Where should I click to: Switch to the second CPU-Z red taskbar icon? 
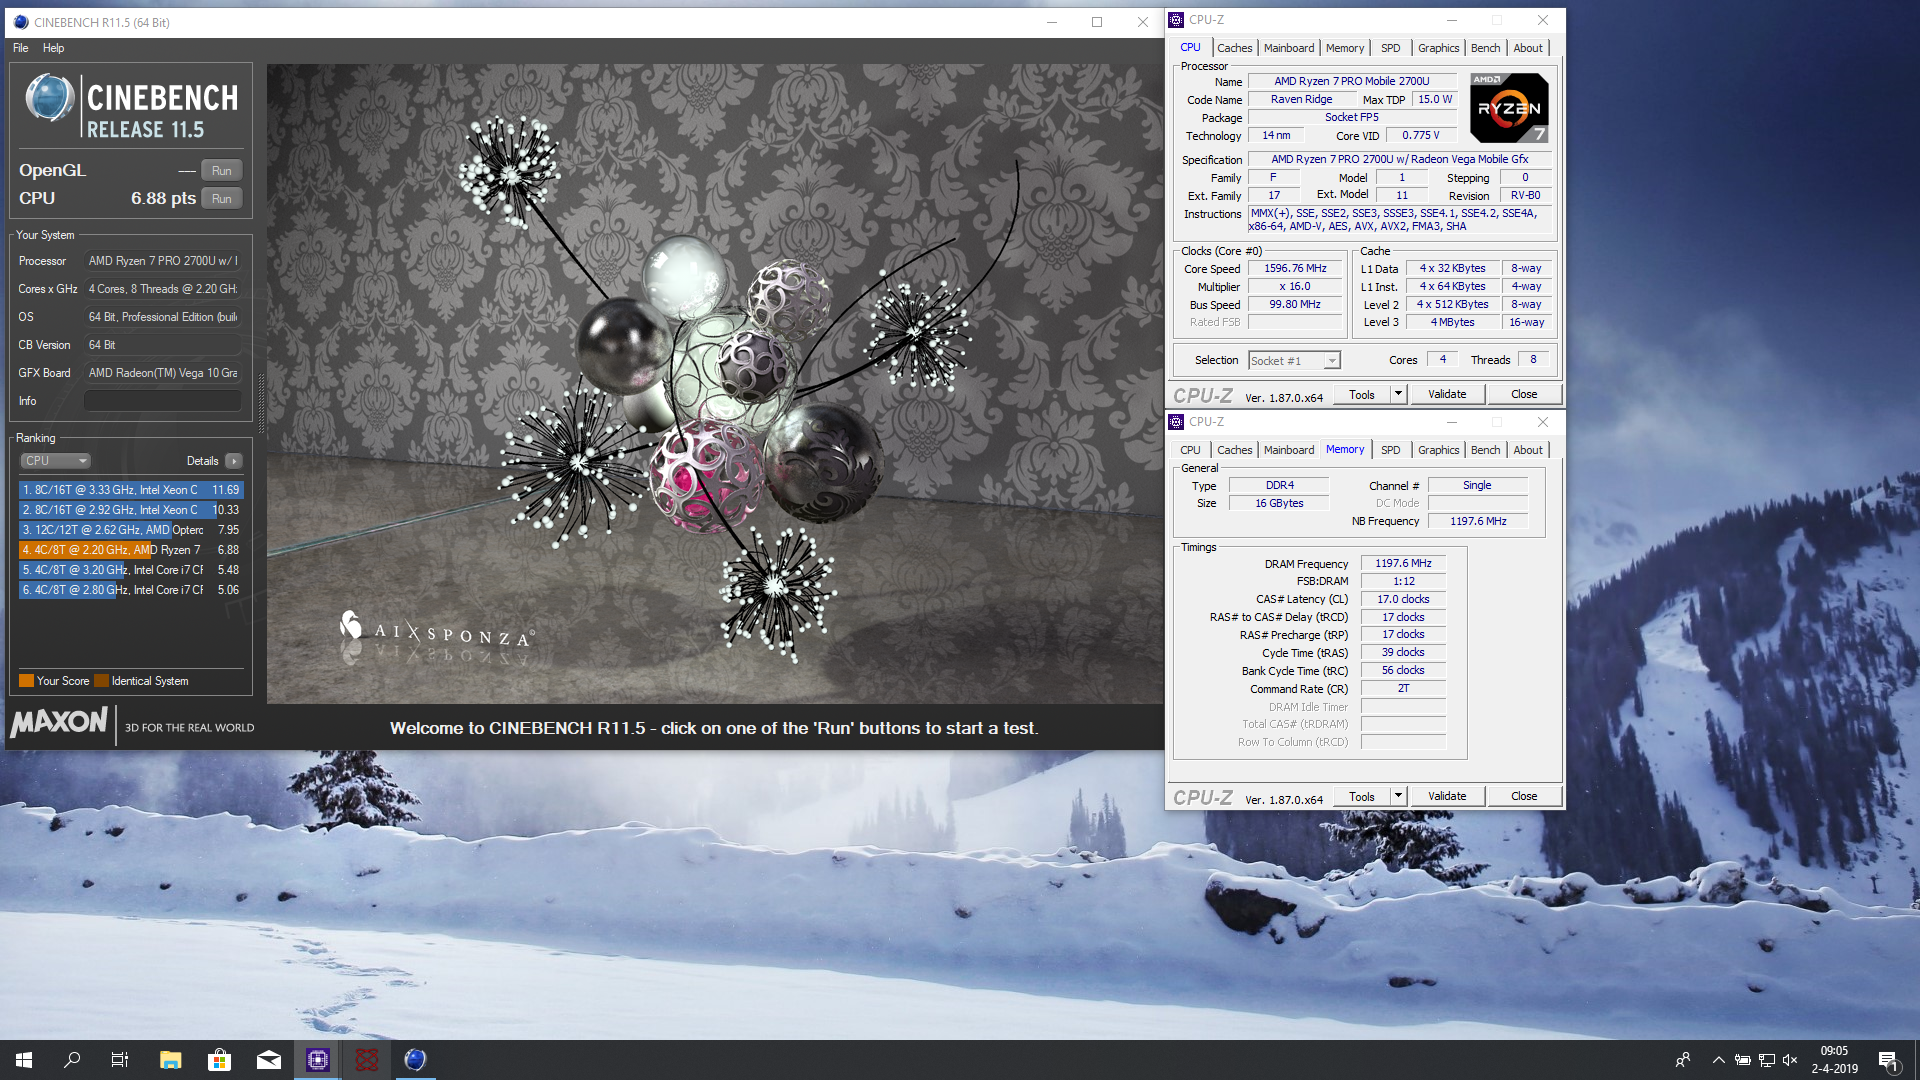(366, 1060)
